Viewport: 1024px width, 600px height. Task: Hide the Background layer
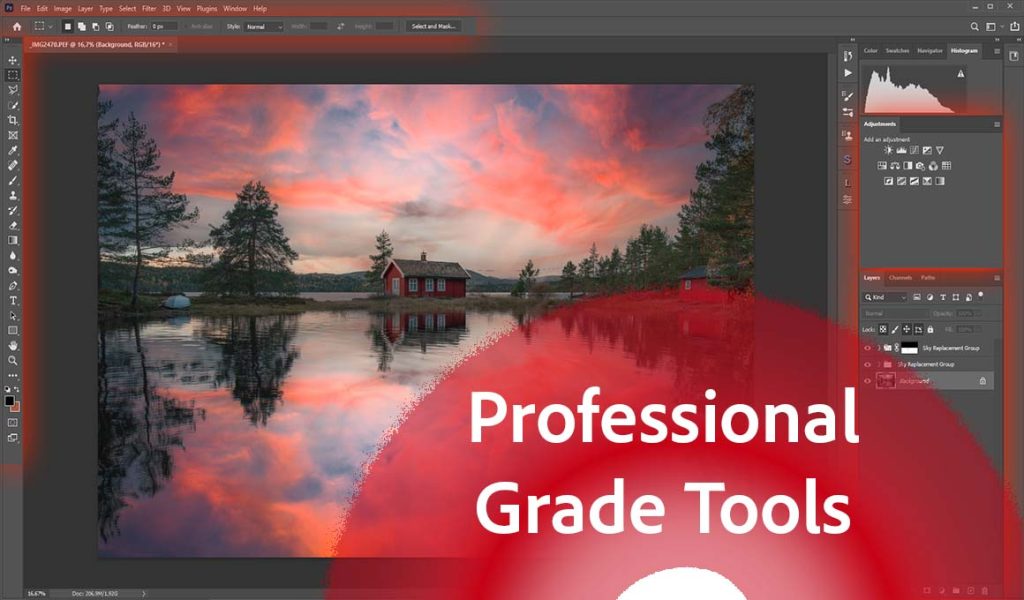(868, 381)
